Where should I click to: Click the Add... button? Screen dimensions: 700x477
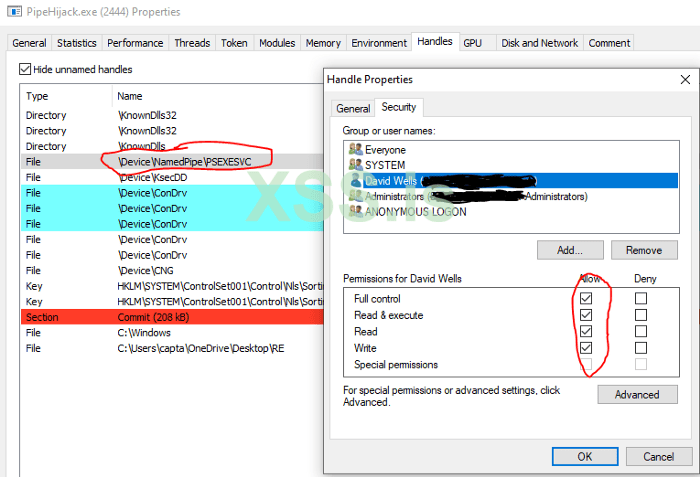click(570, 250)
